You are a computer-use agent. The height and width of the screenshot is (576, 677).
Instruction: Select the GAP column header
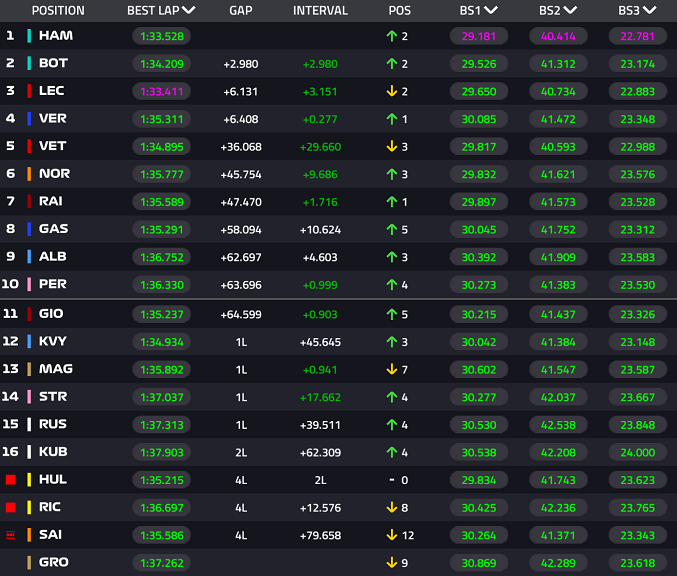click(241, 10)
